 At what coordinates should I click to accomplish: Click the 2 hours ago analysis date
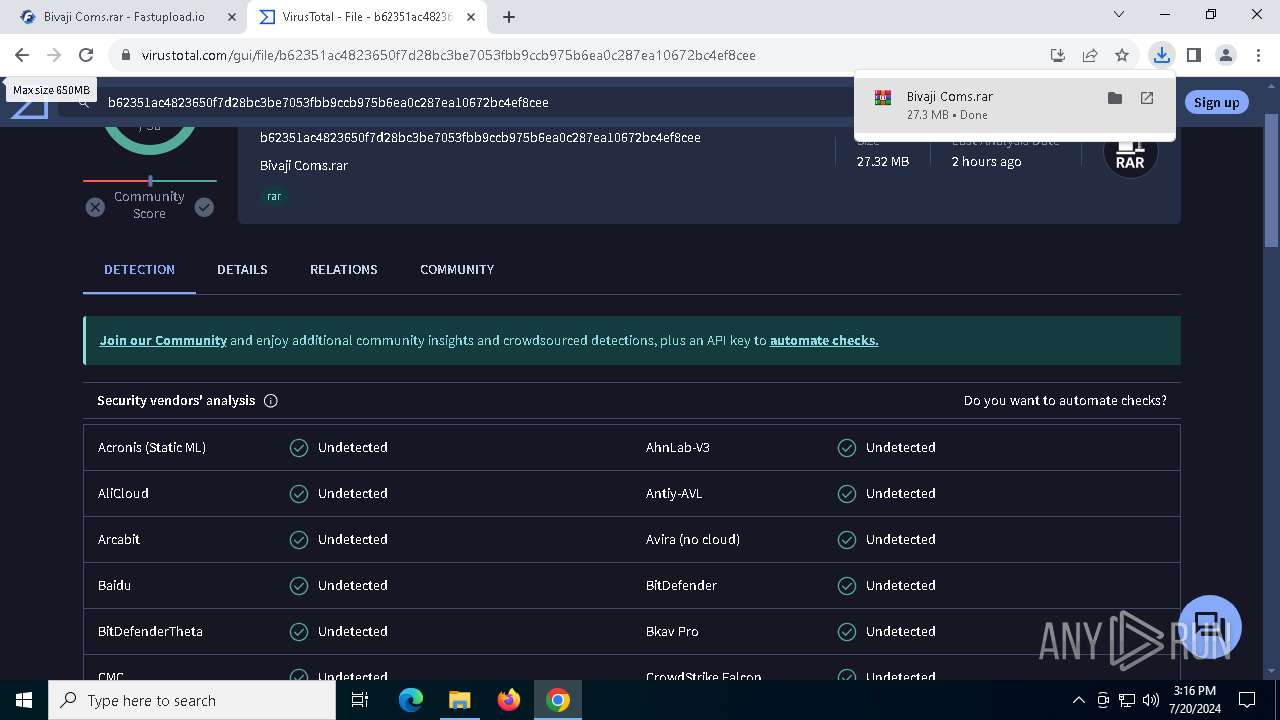click(986, 161)
